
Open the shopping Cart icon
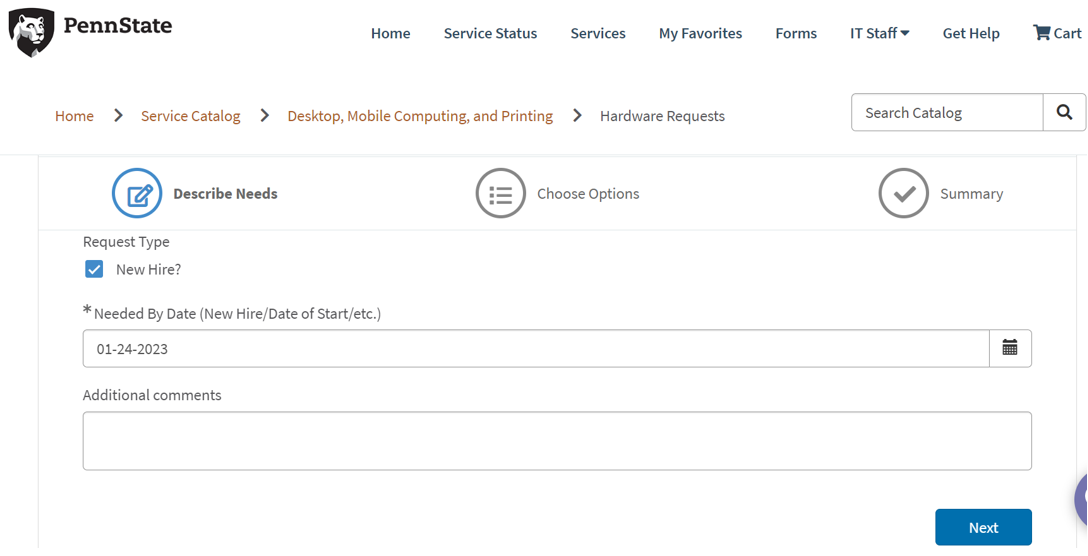click(x=1042, y=33)
